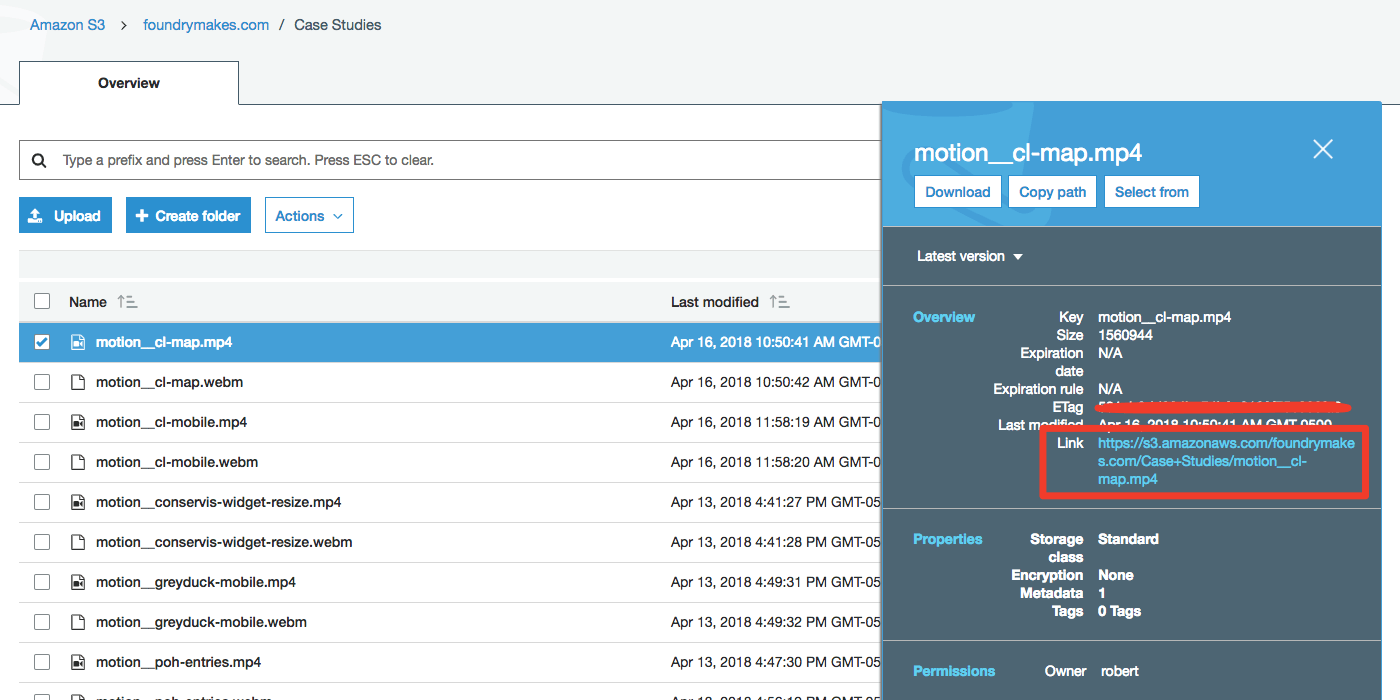The height and width of the screenshot is (700, 1400).
Task: Click the Encryption value None
Action: click(1116, 575)
